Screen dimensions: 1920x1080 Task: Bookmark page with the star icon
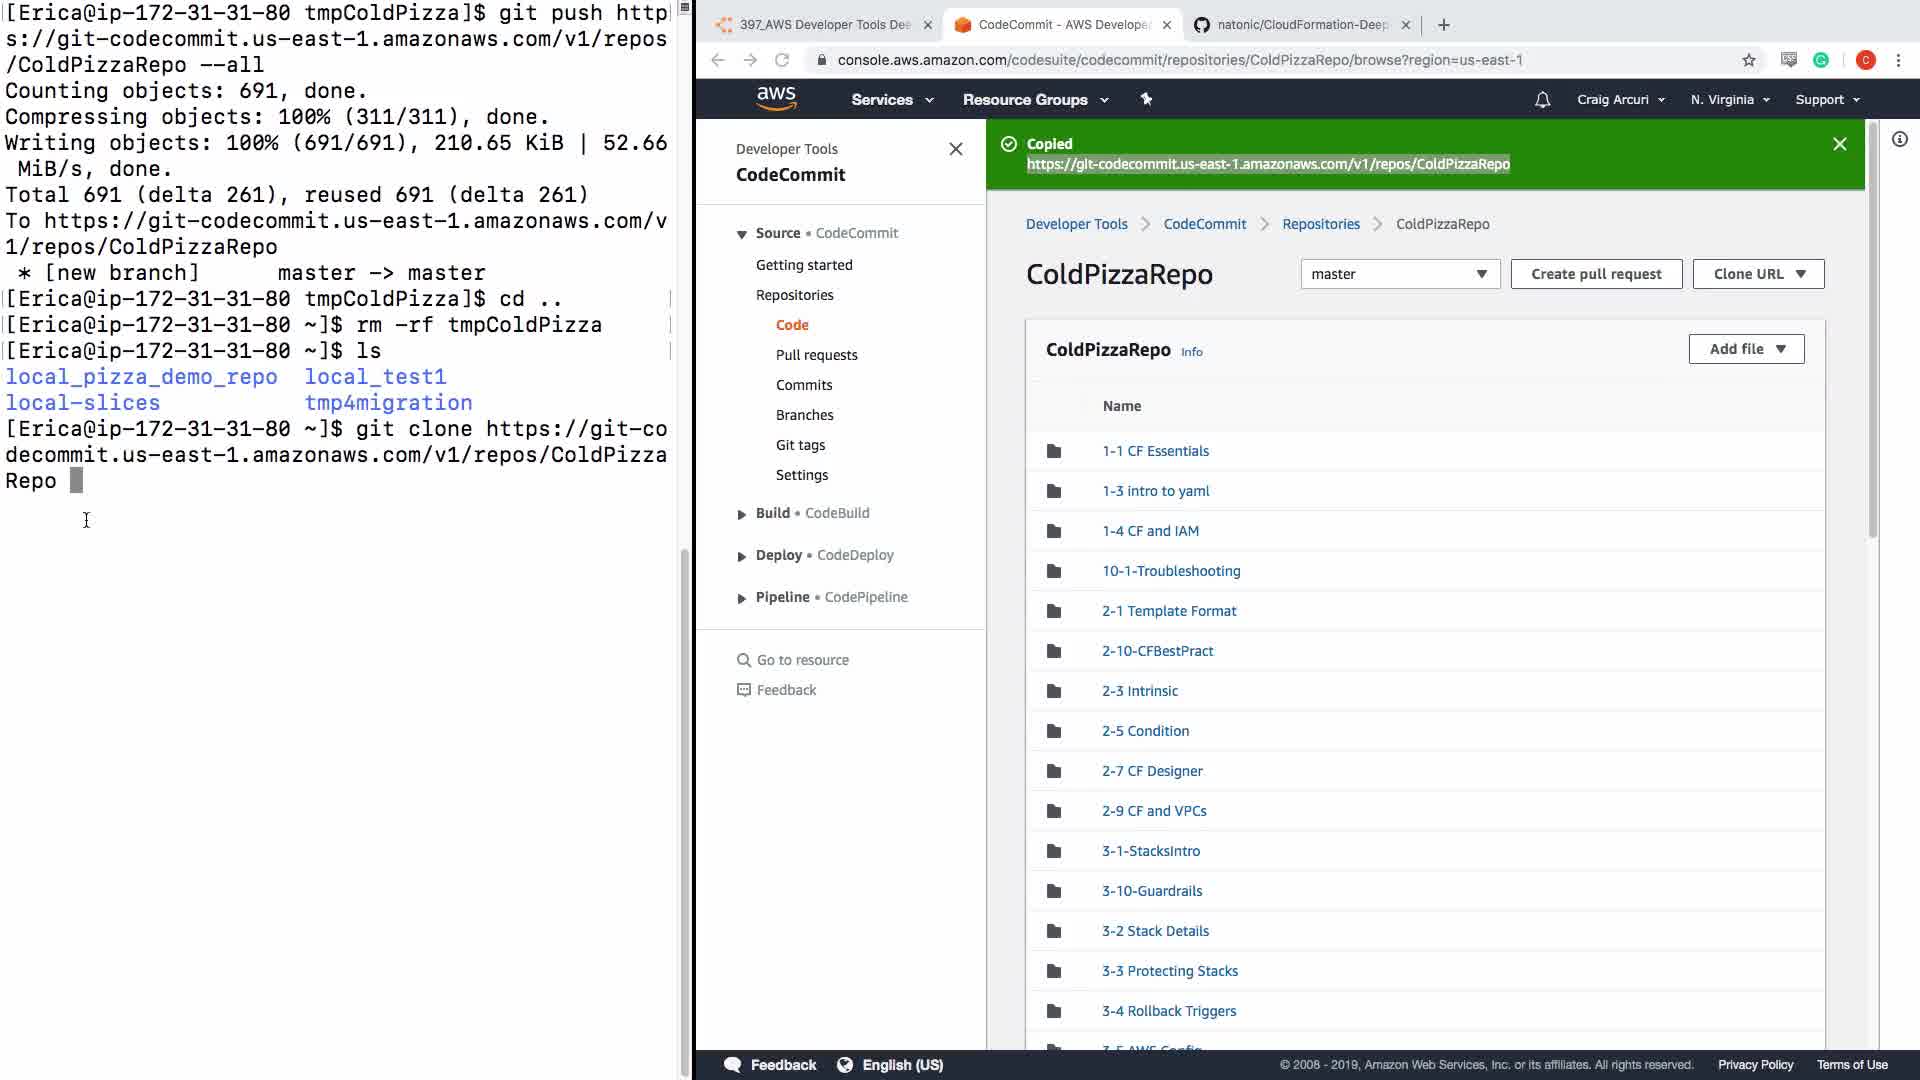coord(1748,60)
